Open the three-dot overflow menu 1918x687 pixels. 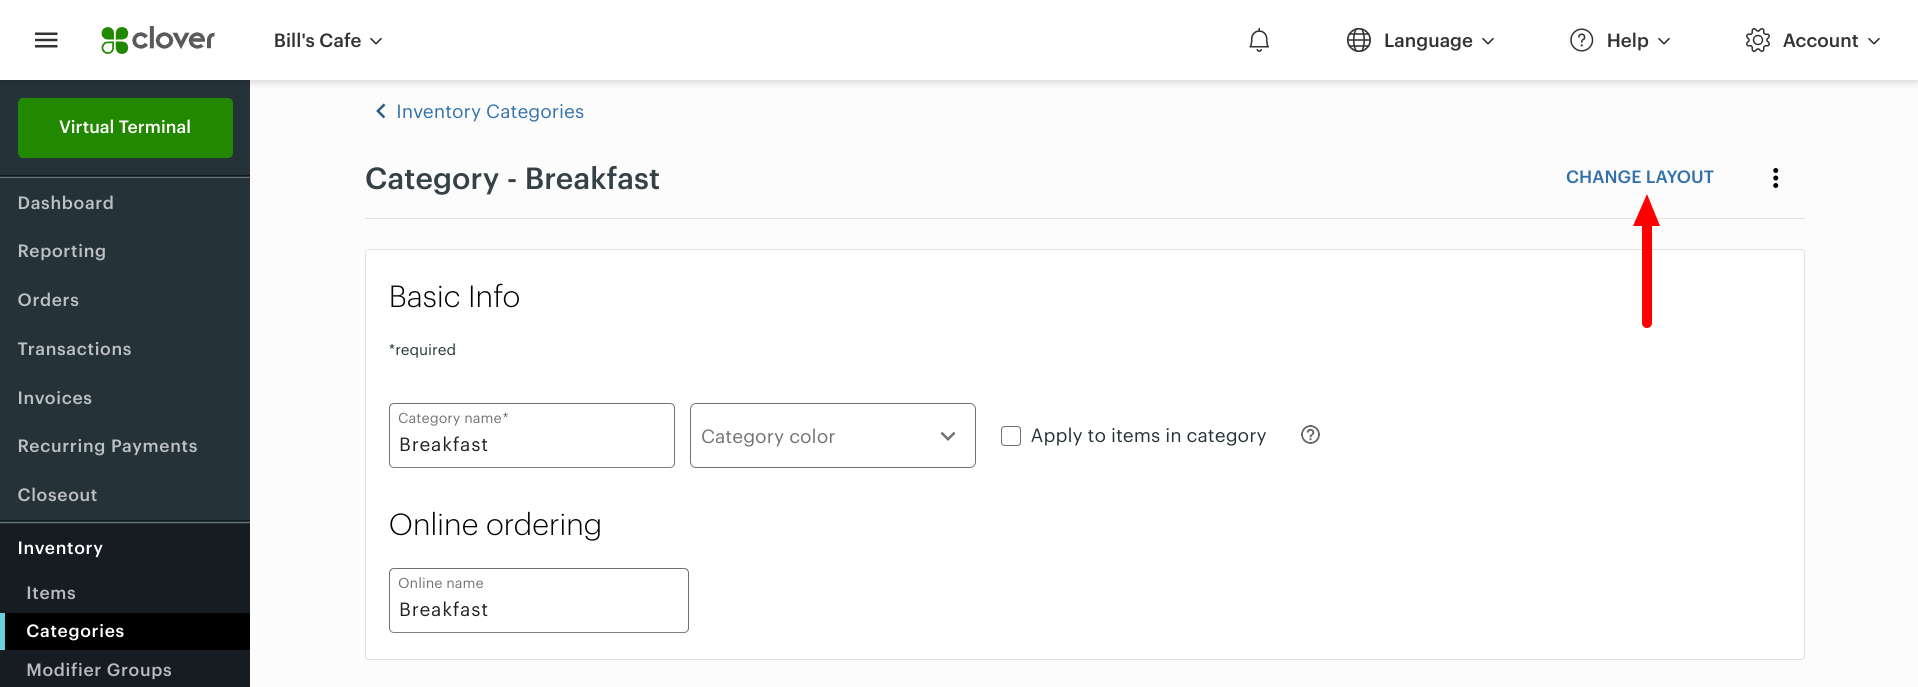[x=1776, y=177]
